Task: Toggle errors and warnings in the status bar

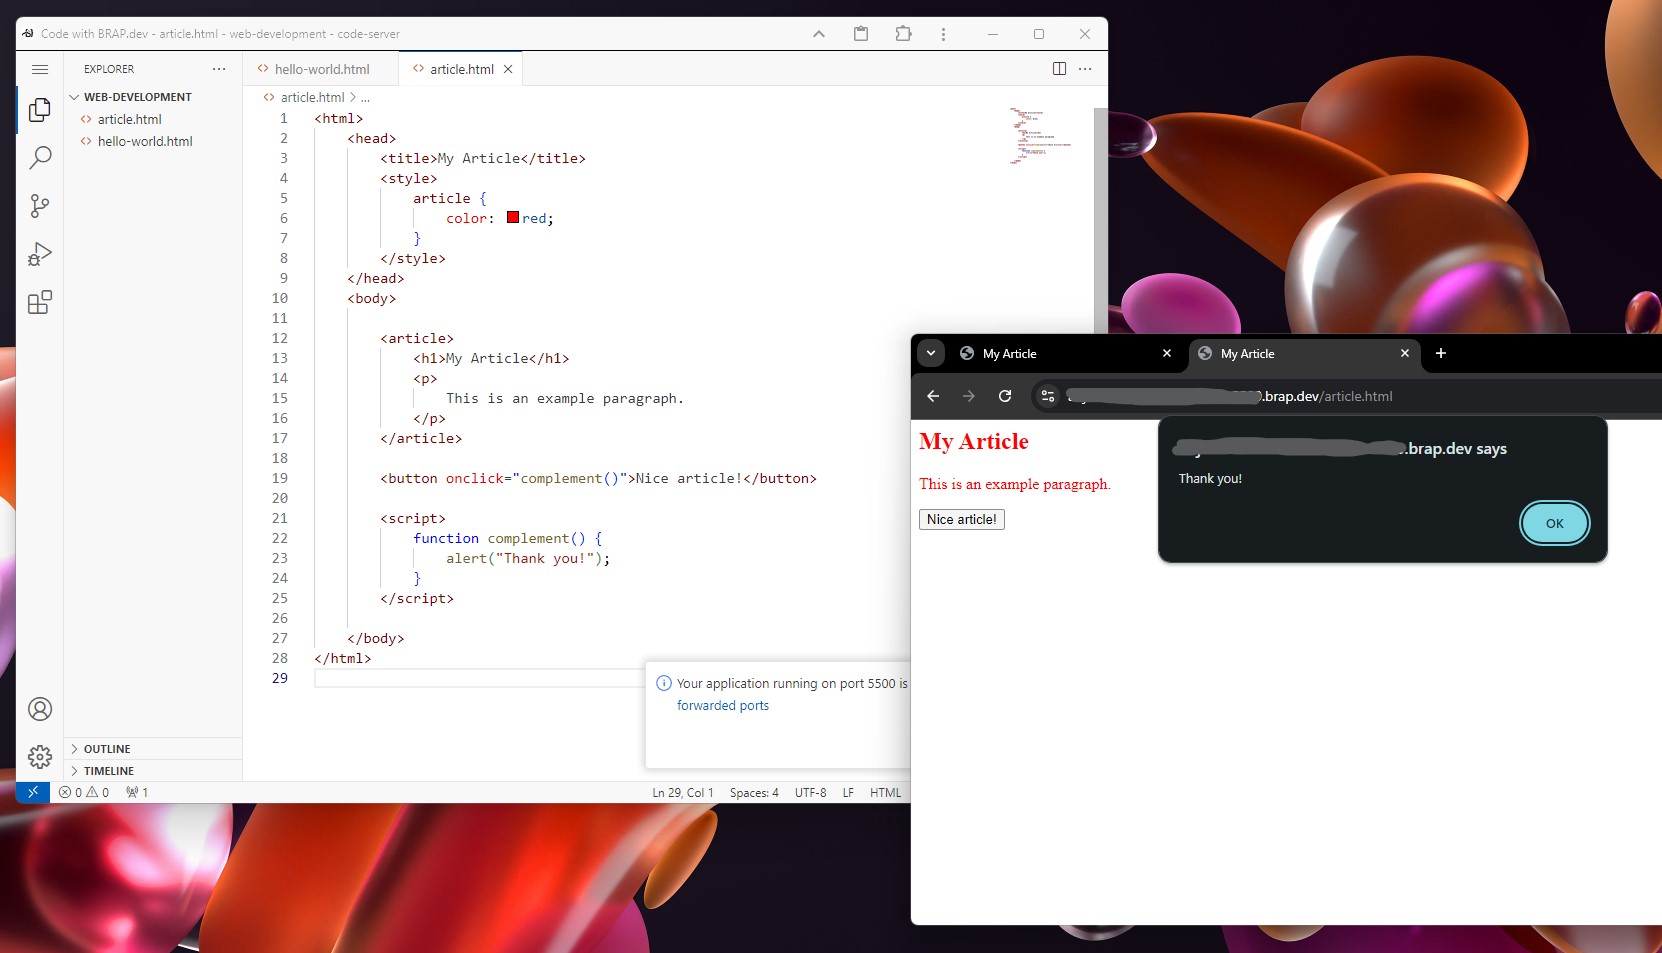Action: coord(85,792)
